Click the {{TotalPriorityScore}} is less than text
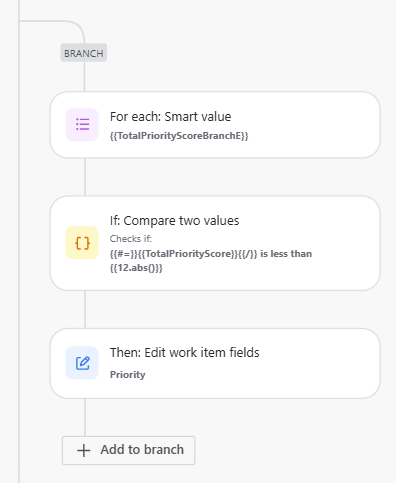396x483 pixels. pyautogui.click(x=211, y=254)
